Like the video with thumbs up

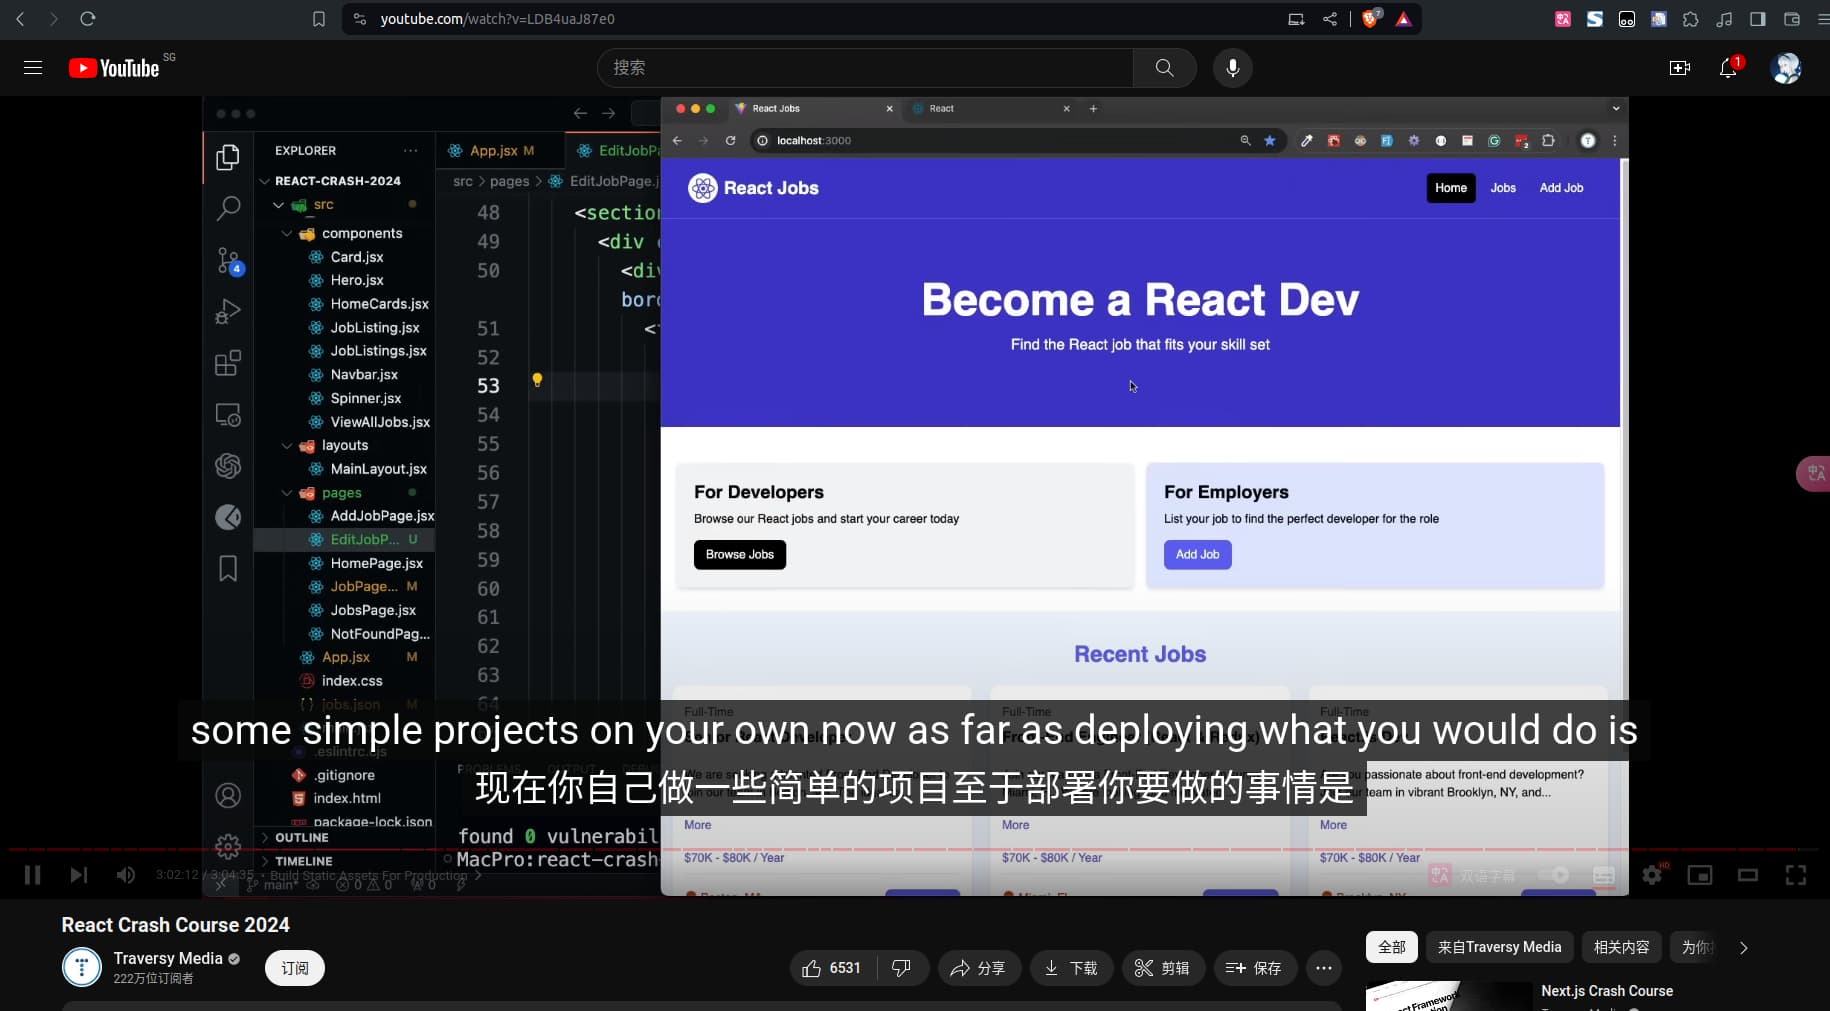(x=832, y=968)
